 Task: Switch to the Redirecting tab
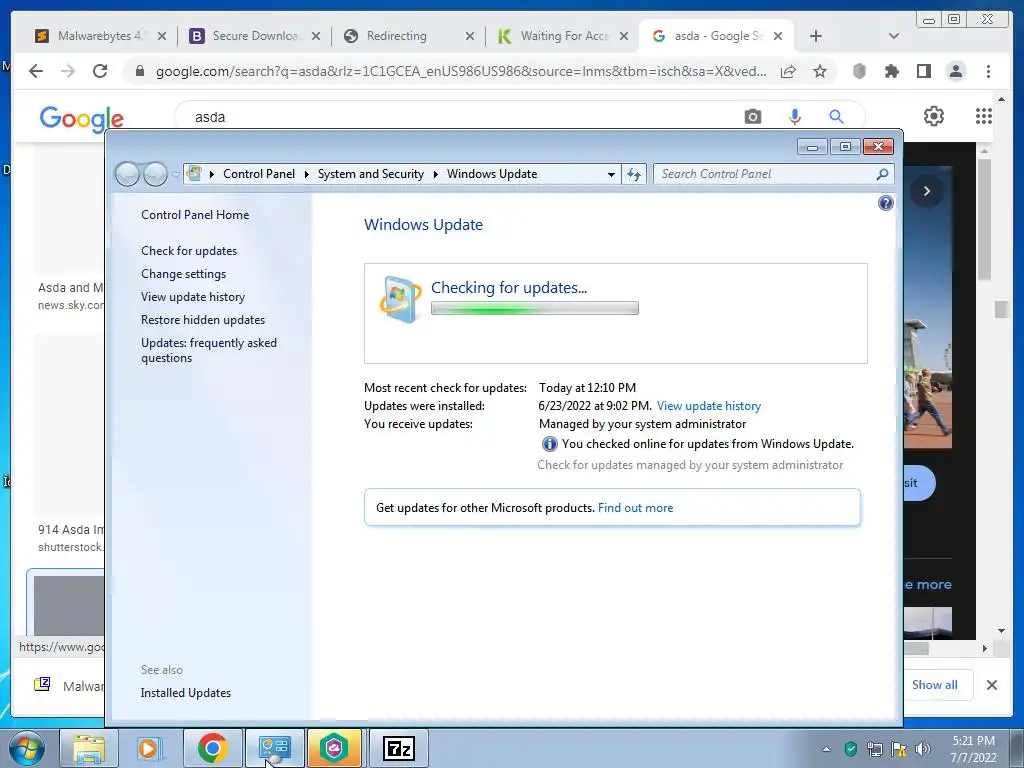pos(409,36)
